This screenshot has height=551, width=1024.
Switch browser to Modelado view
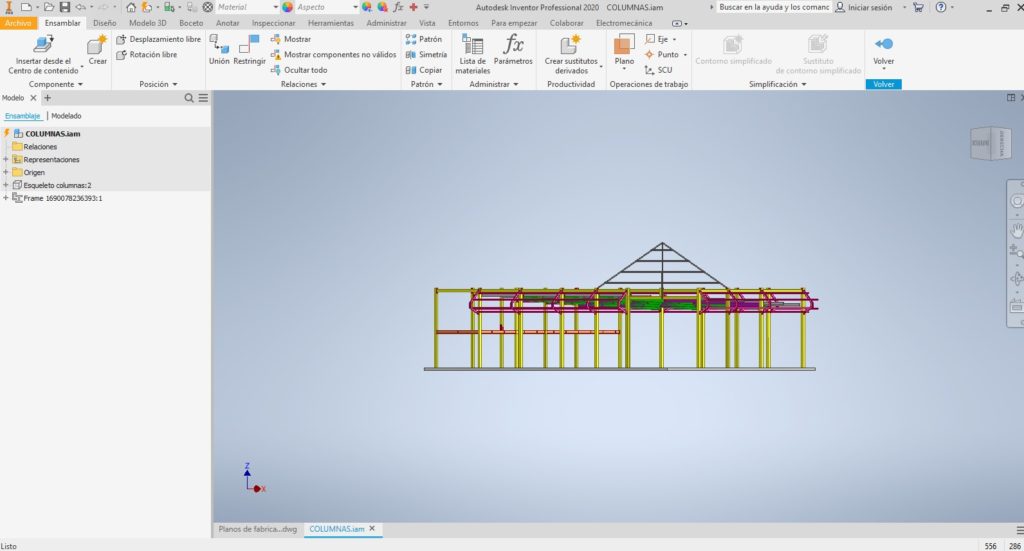pyautogui.click(x=66, y=116)
